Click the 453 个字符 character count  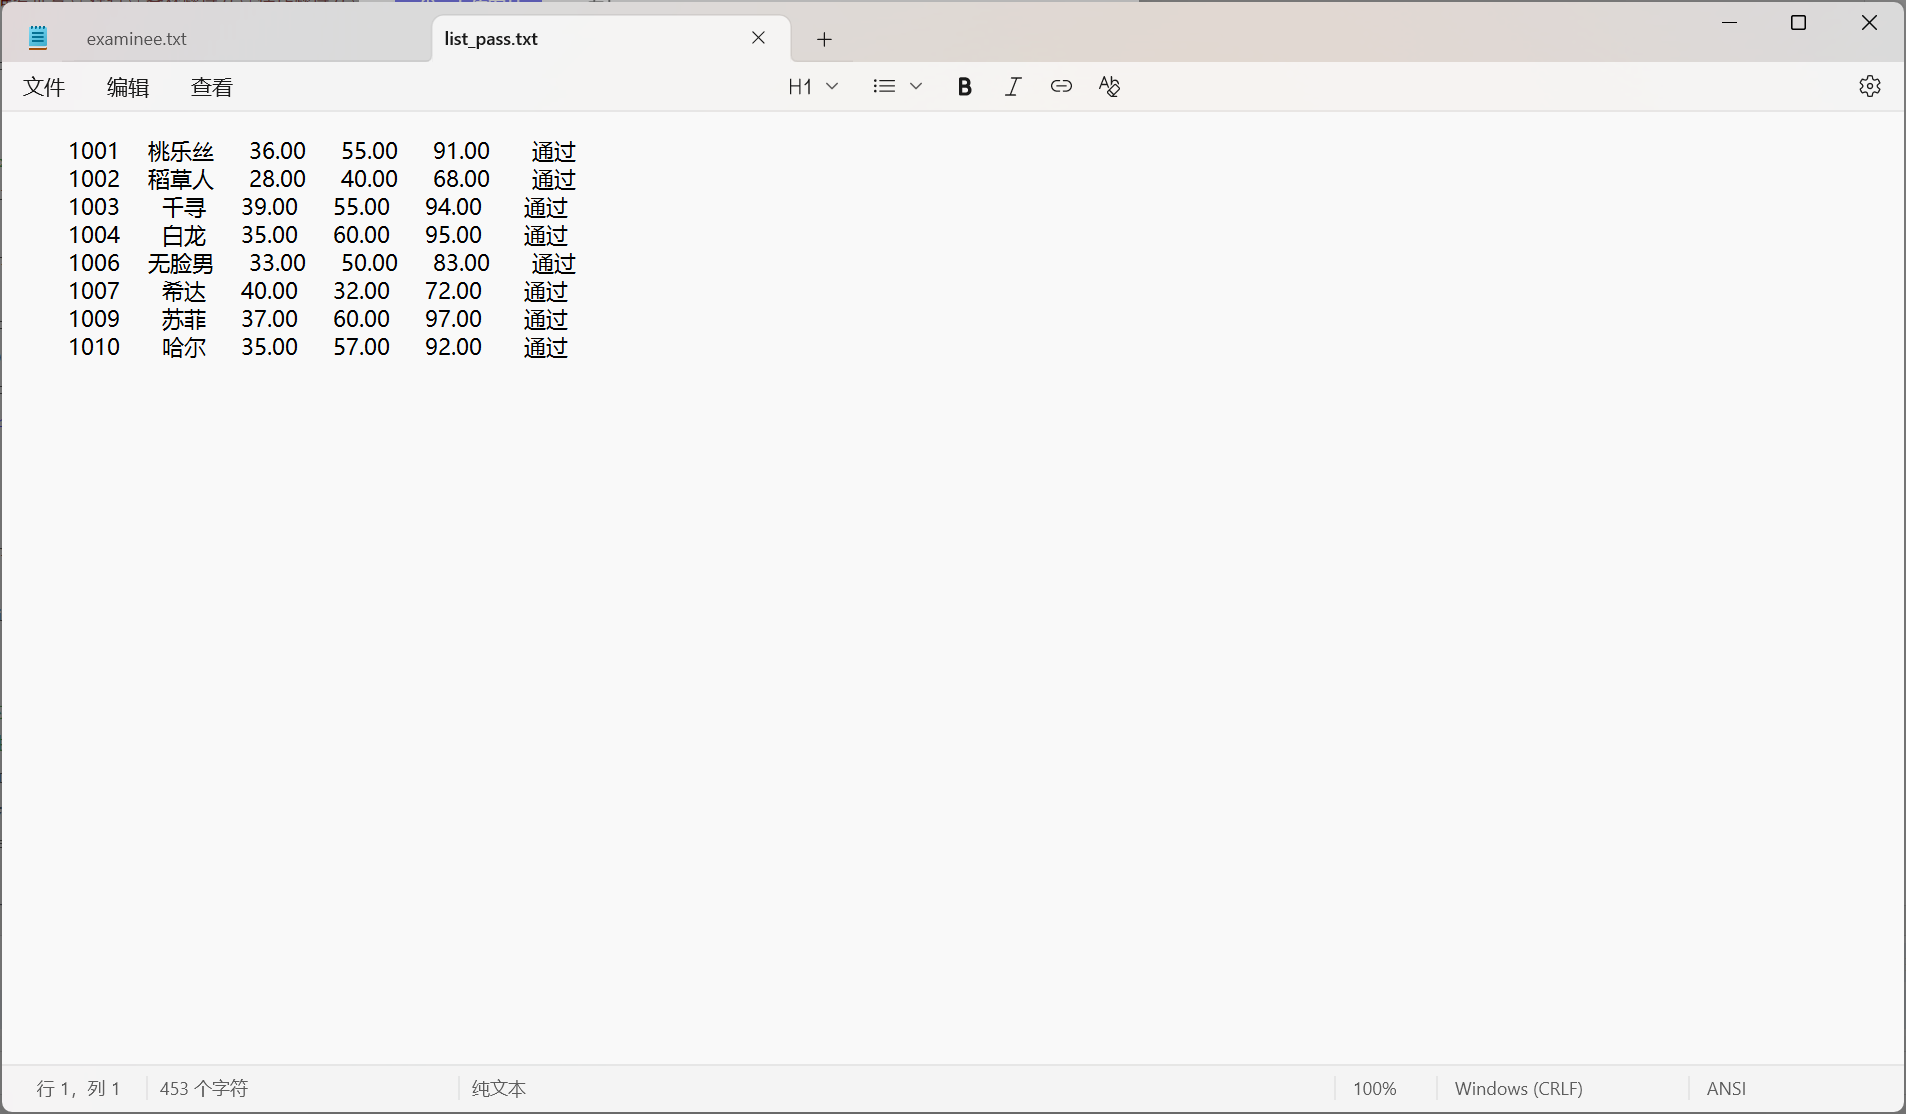[204, 1089]
